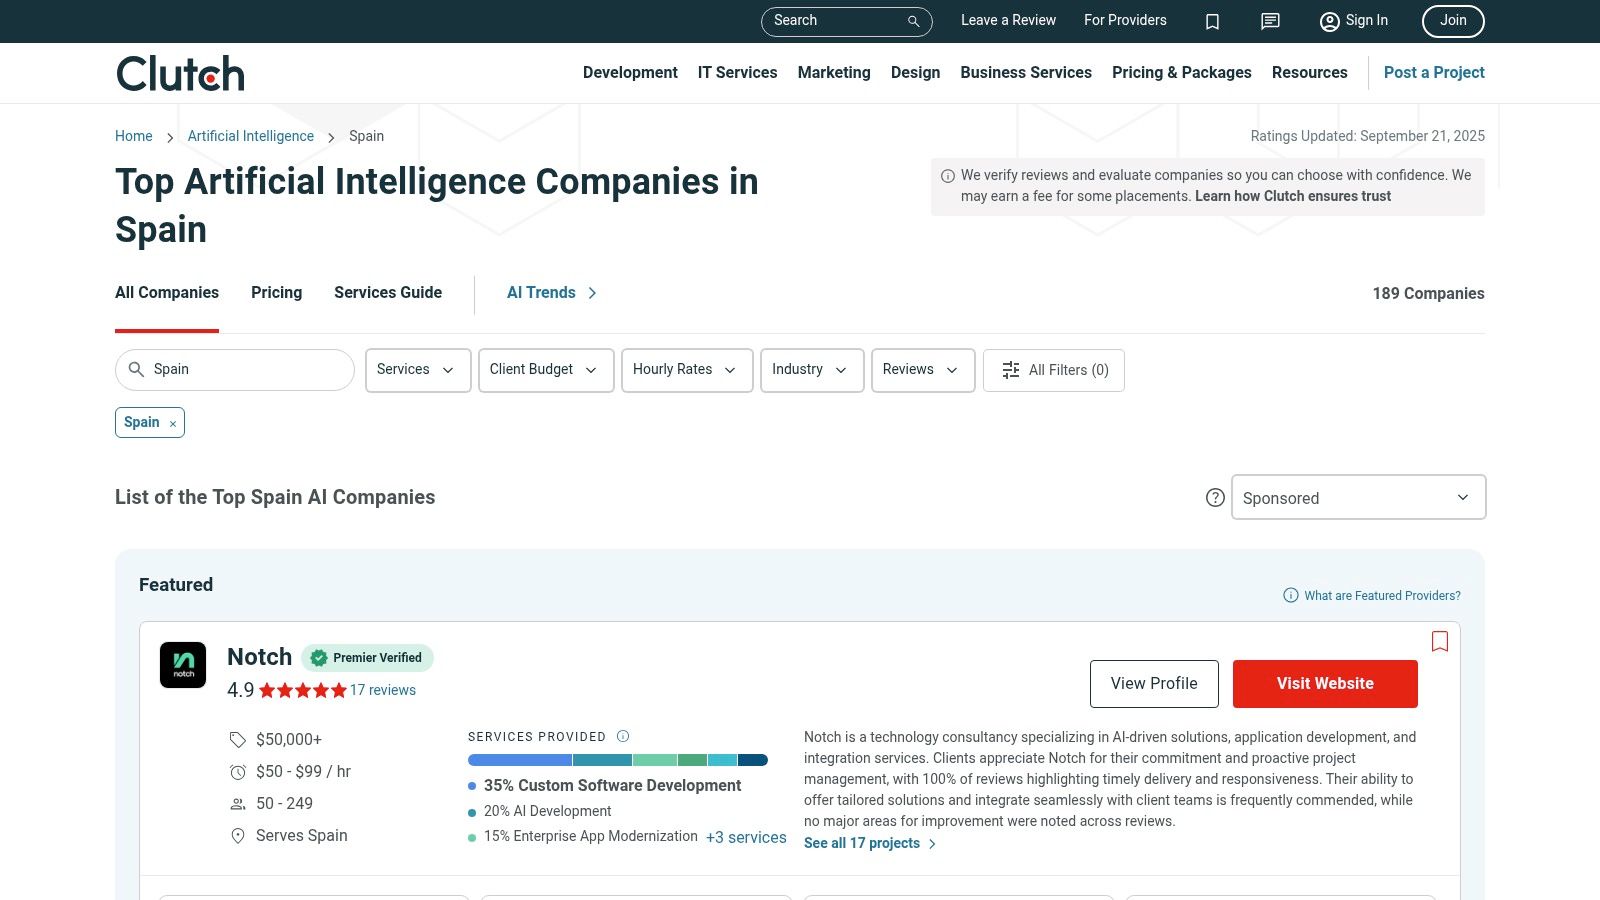
Task: Open the IT Services menu
Action: point(737,72)
